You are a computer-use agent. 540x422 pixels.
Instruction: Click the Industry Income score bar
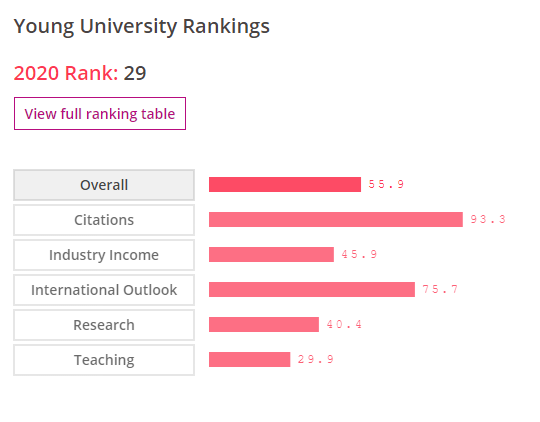(x=271, y=255)
